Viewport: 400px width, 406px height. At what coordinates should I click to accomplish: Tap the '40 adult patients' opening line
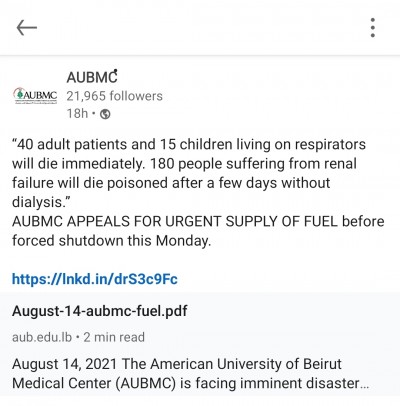coord(189,145)
